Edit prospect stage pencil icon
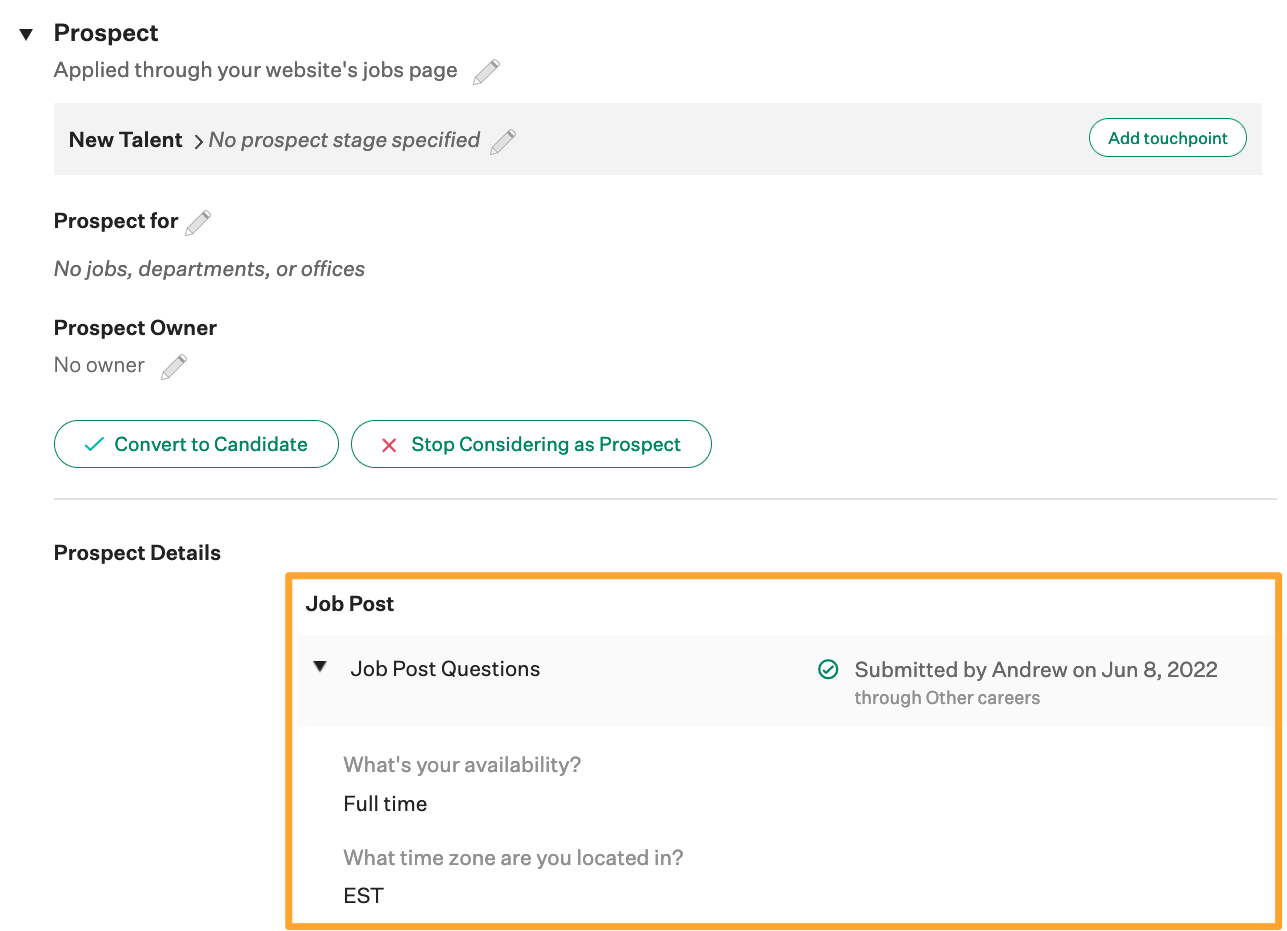This screenshot has height=931, width=1287. click(503, 141)
